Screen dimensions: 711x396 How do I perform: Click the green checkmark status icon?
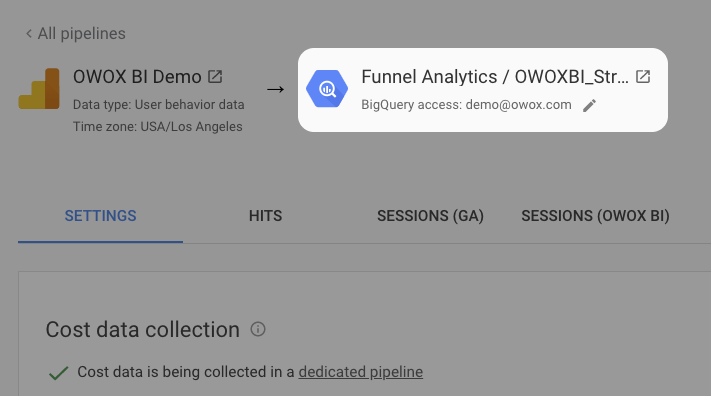(x=58, y=373)
